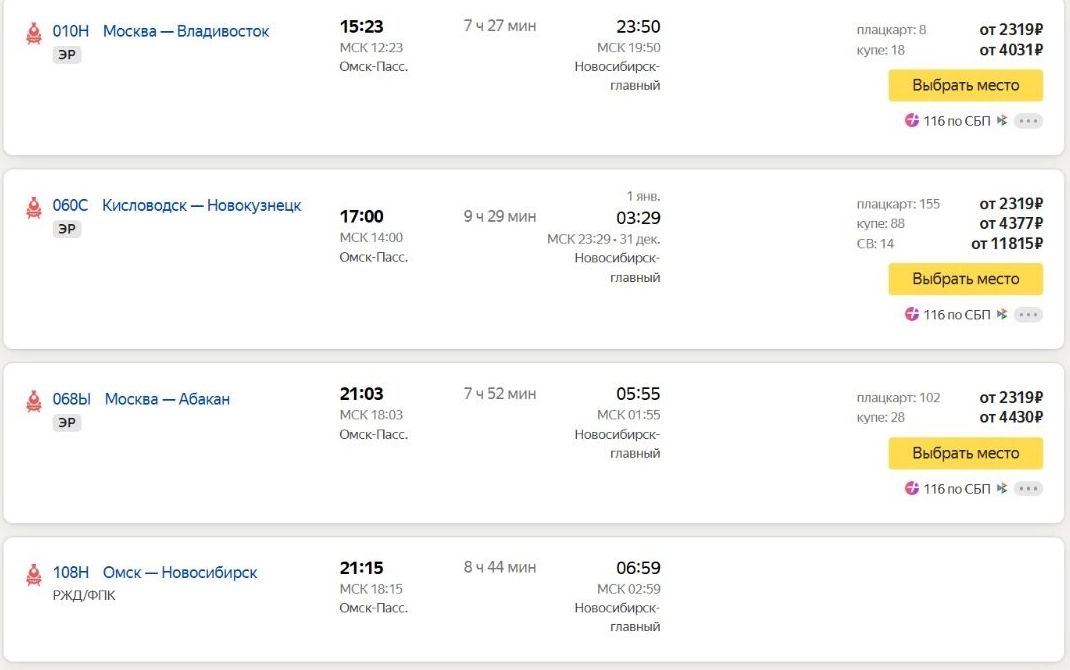Screen dimensions: 1070x670
Task: Click купе price от 4031₽ on train 010Н
Action: coord(1011,50)
